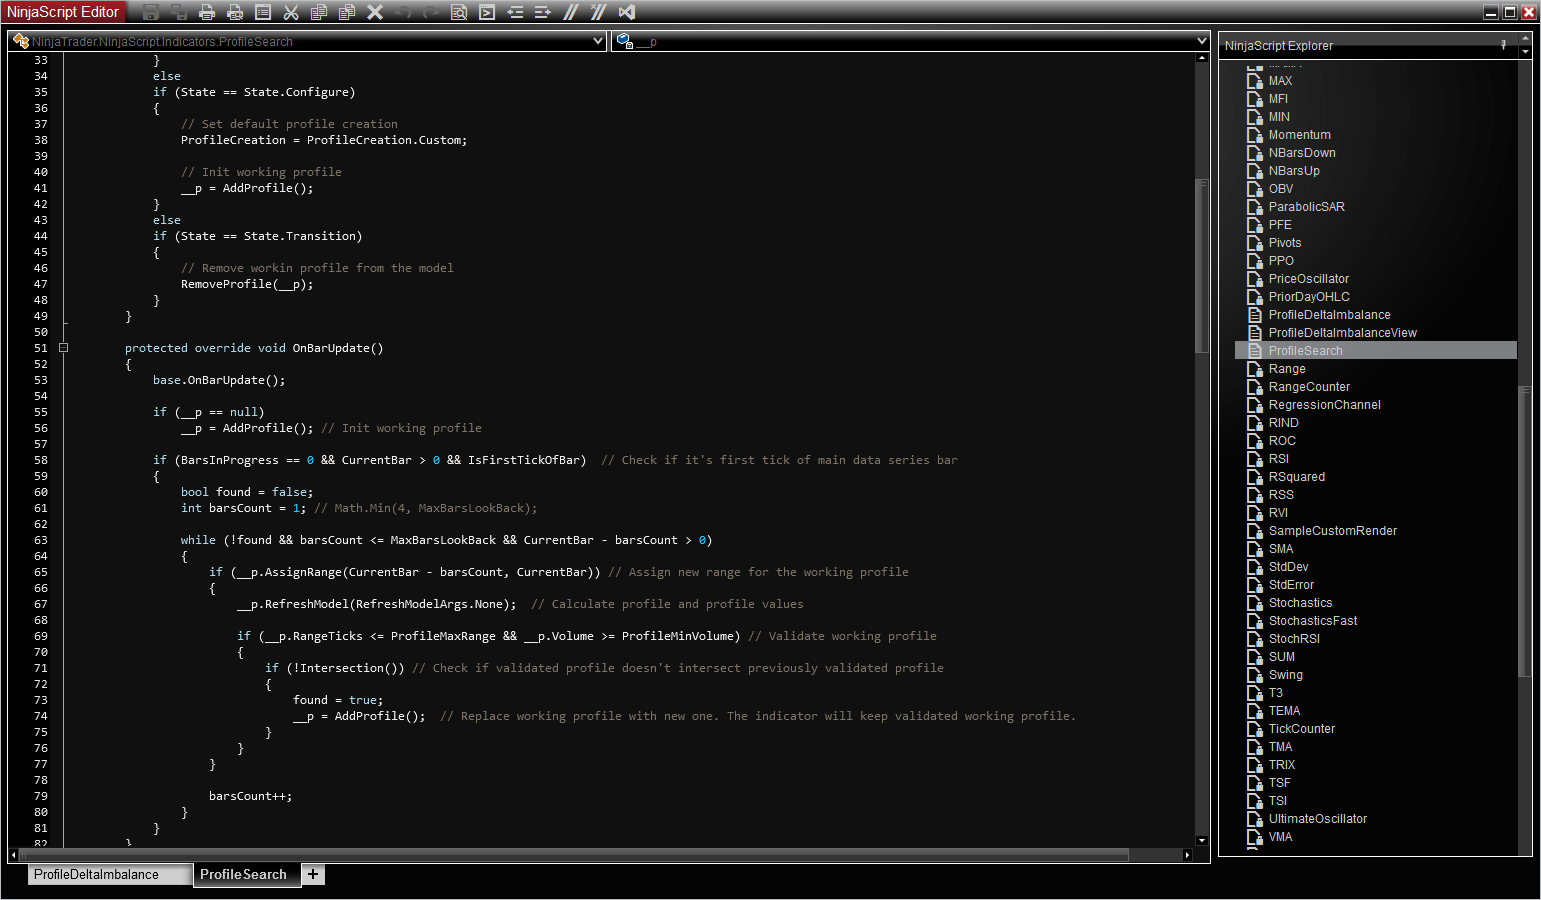Image resolution: width=1541 pixels, height=900 pixels.
Task: Cut selection with the scissors icon
Action: point(291,12)
